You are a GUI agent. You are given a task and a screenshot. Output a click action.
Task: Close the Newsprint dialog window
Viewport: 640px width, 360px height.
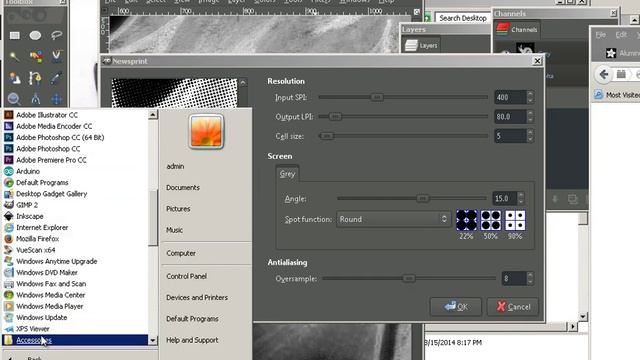tap(538, 61)
